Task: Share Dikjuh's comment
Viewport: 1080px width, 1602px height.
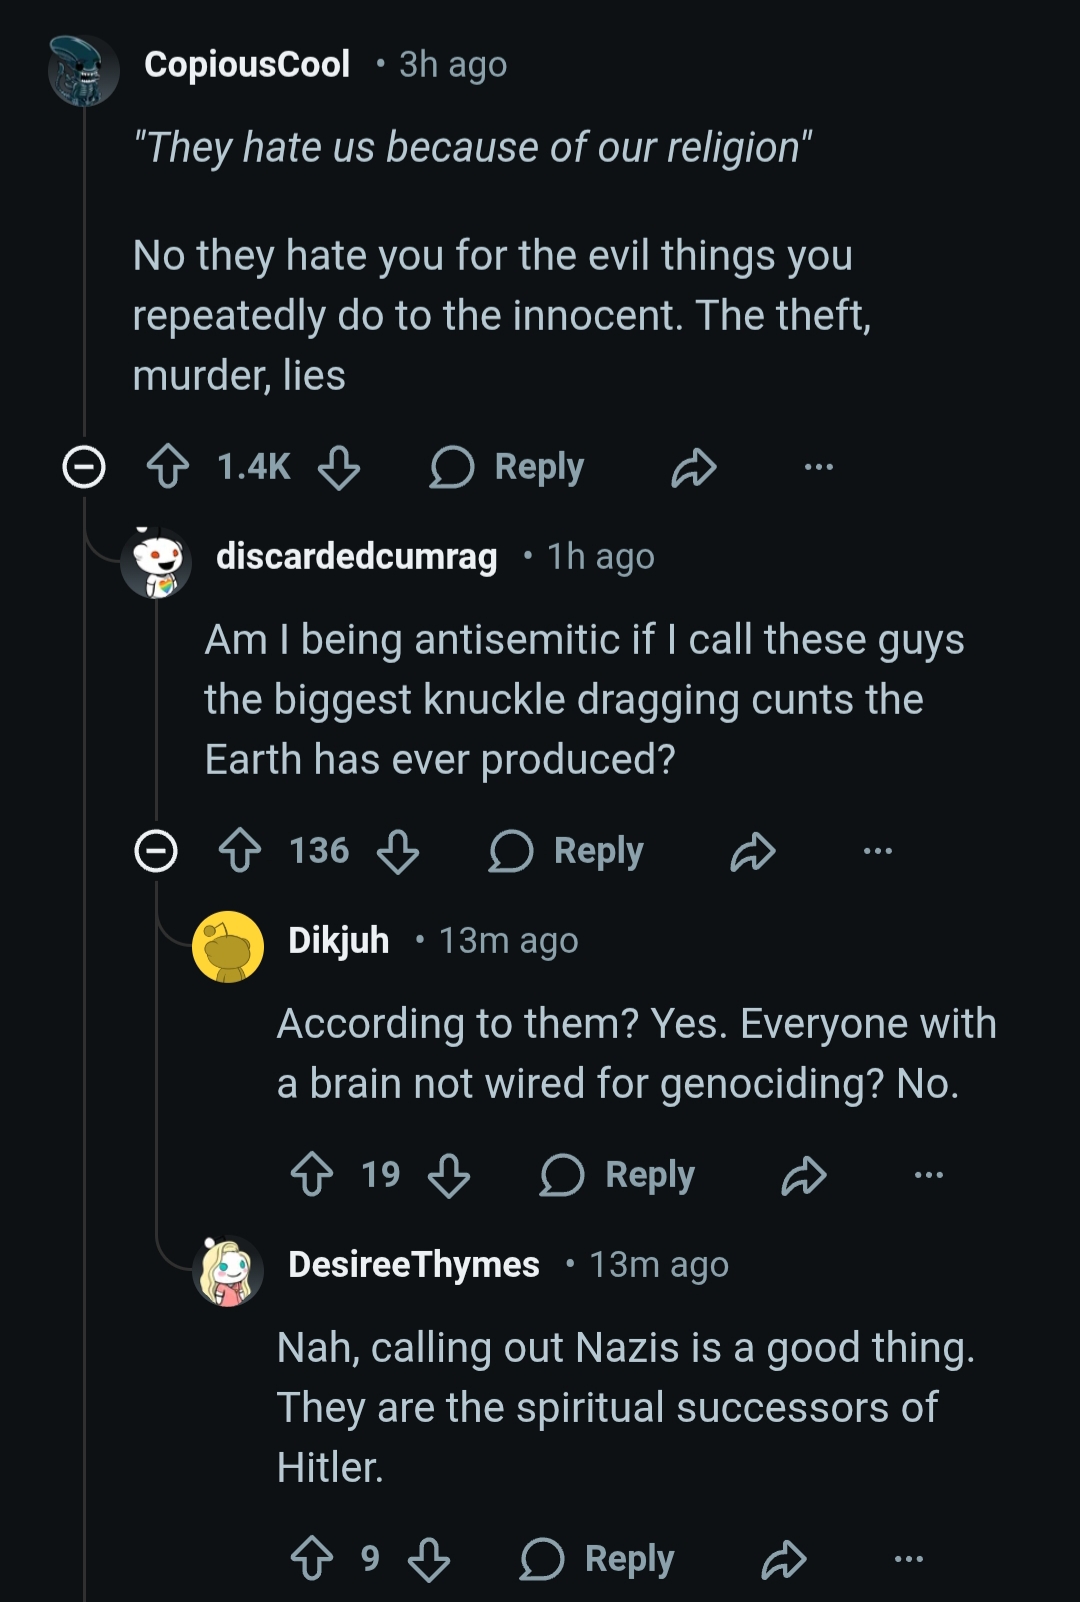Action: pos(804,1174)
